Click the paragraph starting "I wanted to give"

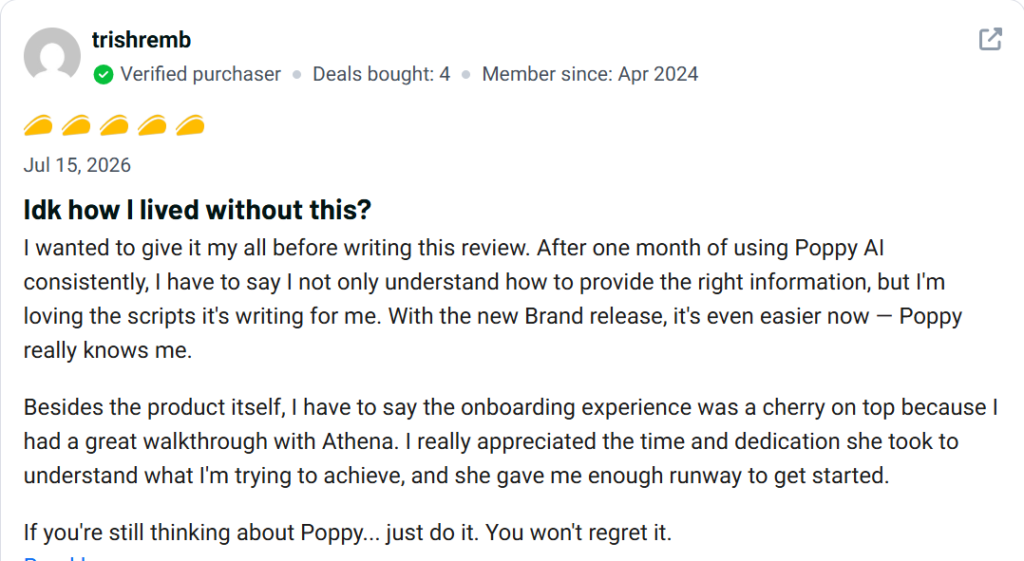(x=493, y=299)
